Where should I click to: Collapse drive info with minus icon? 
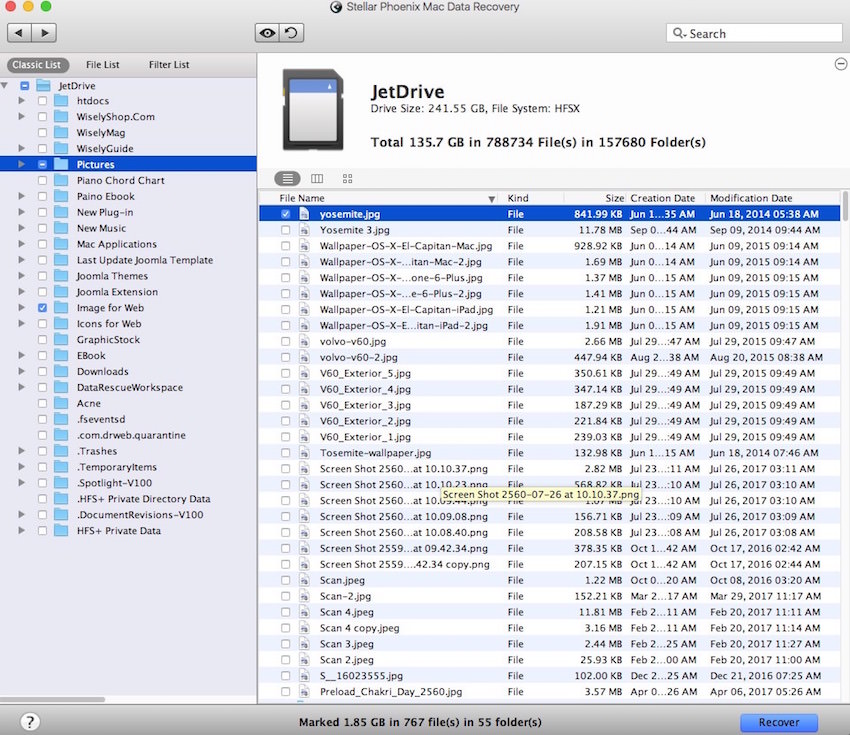tap(841, 64)
